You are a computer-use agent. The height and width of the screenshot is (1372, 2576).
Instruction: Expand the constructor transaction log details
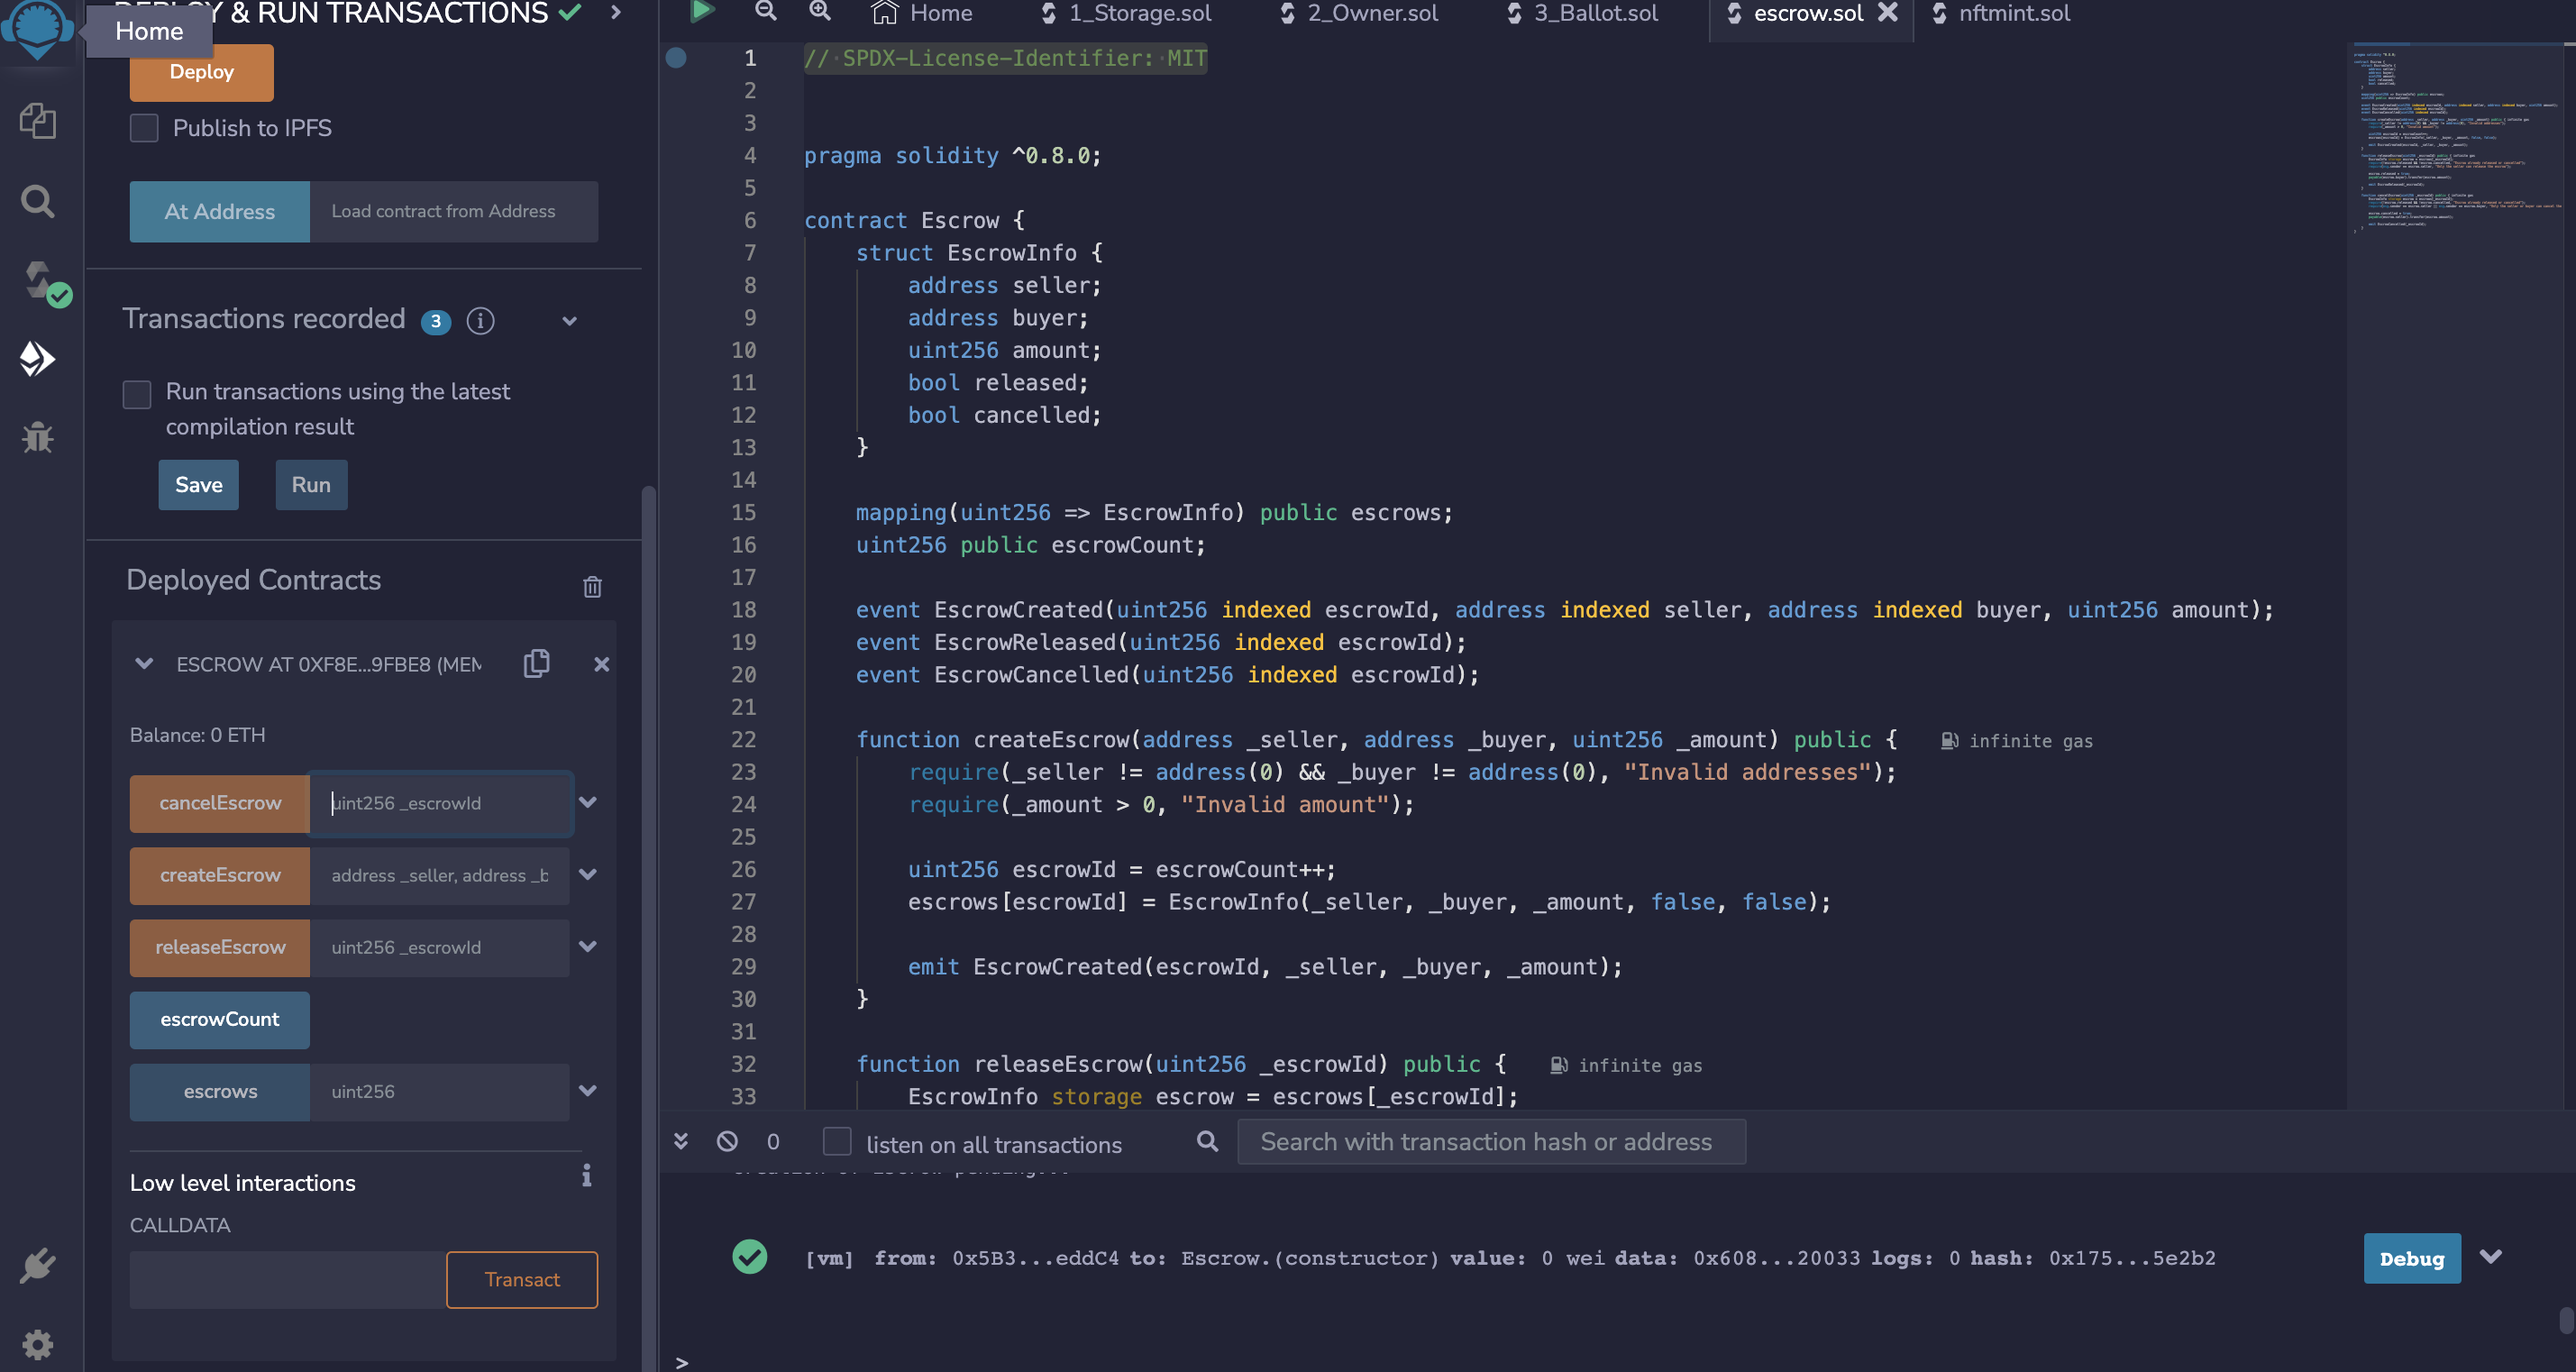[2490, 1257]
